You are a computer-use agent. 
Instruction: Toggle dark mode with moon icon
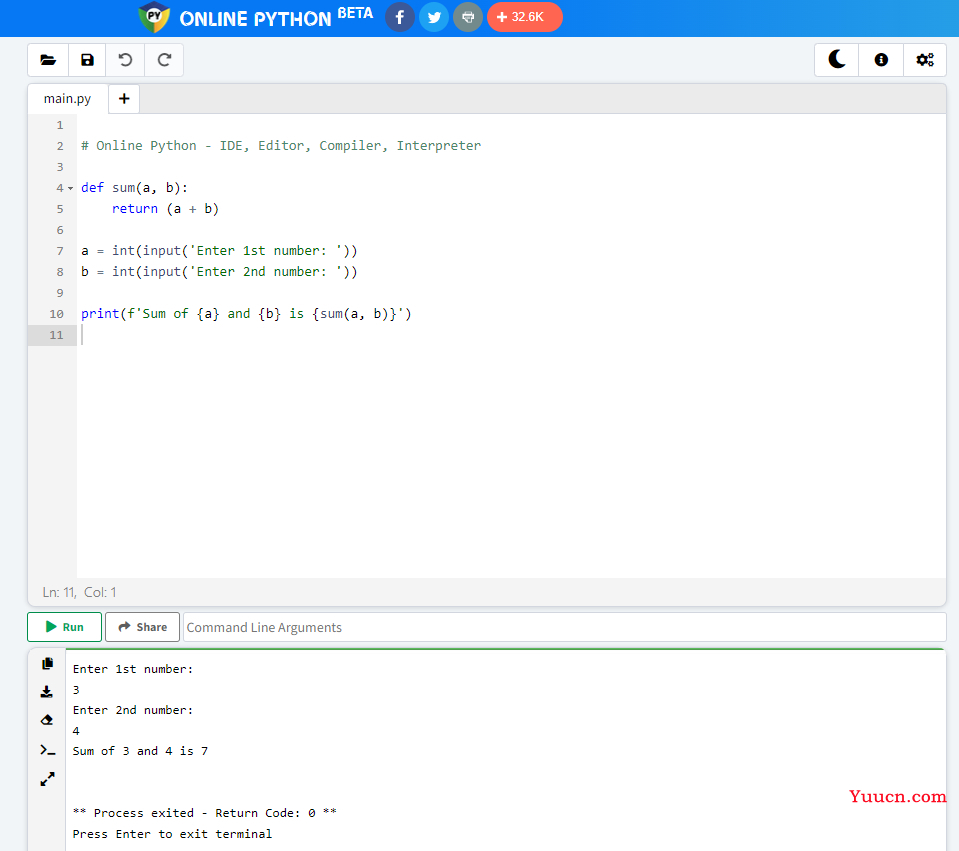[837, 60]
